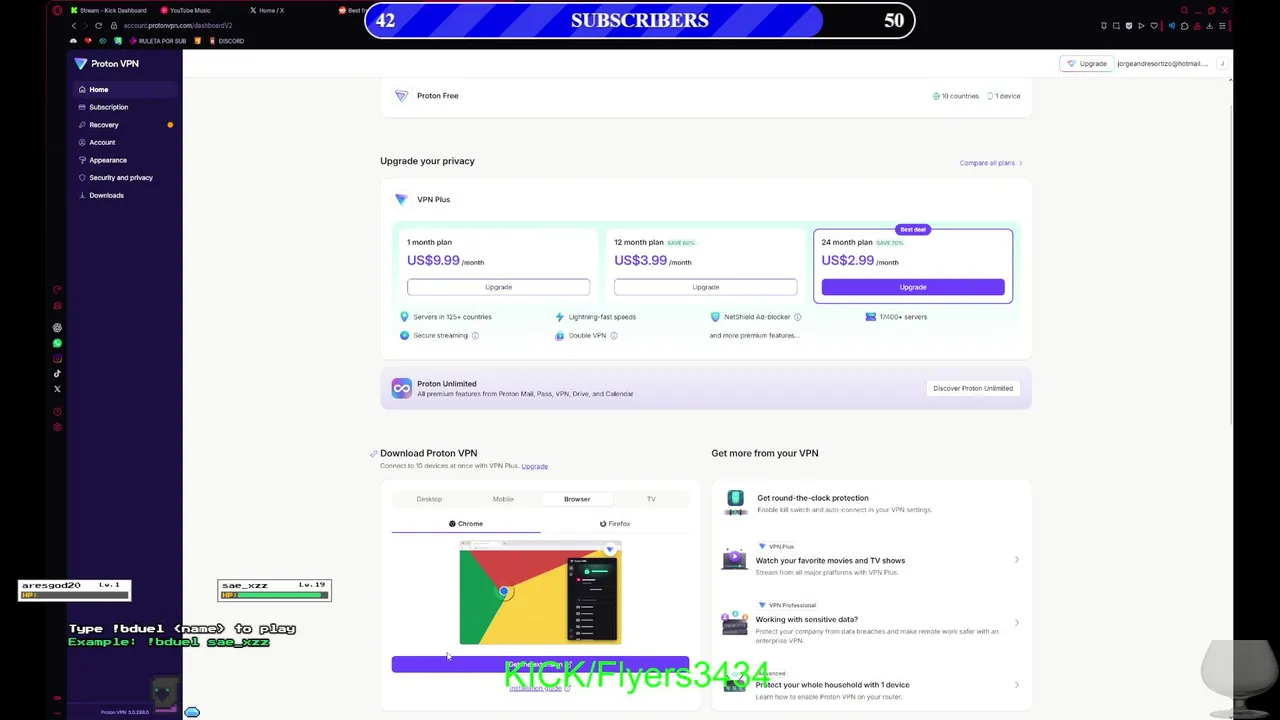Click the info icon next to Secure streaming
This screenshot has width=1280, height=720.
(x=475, y=335)
